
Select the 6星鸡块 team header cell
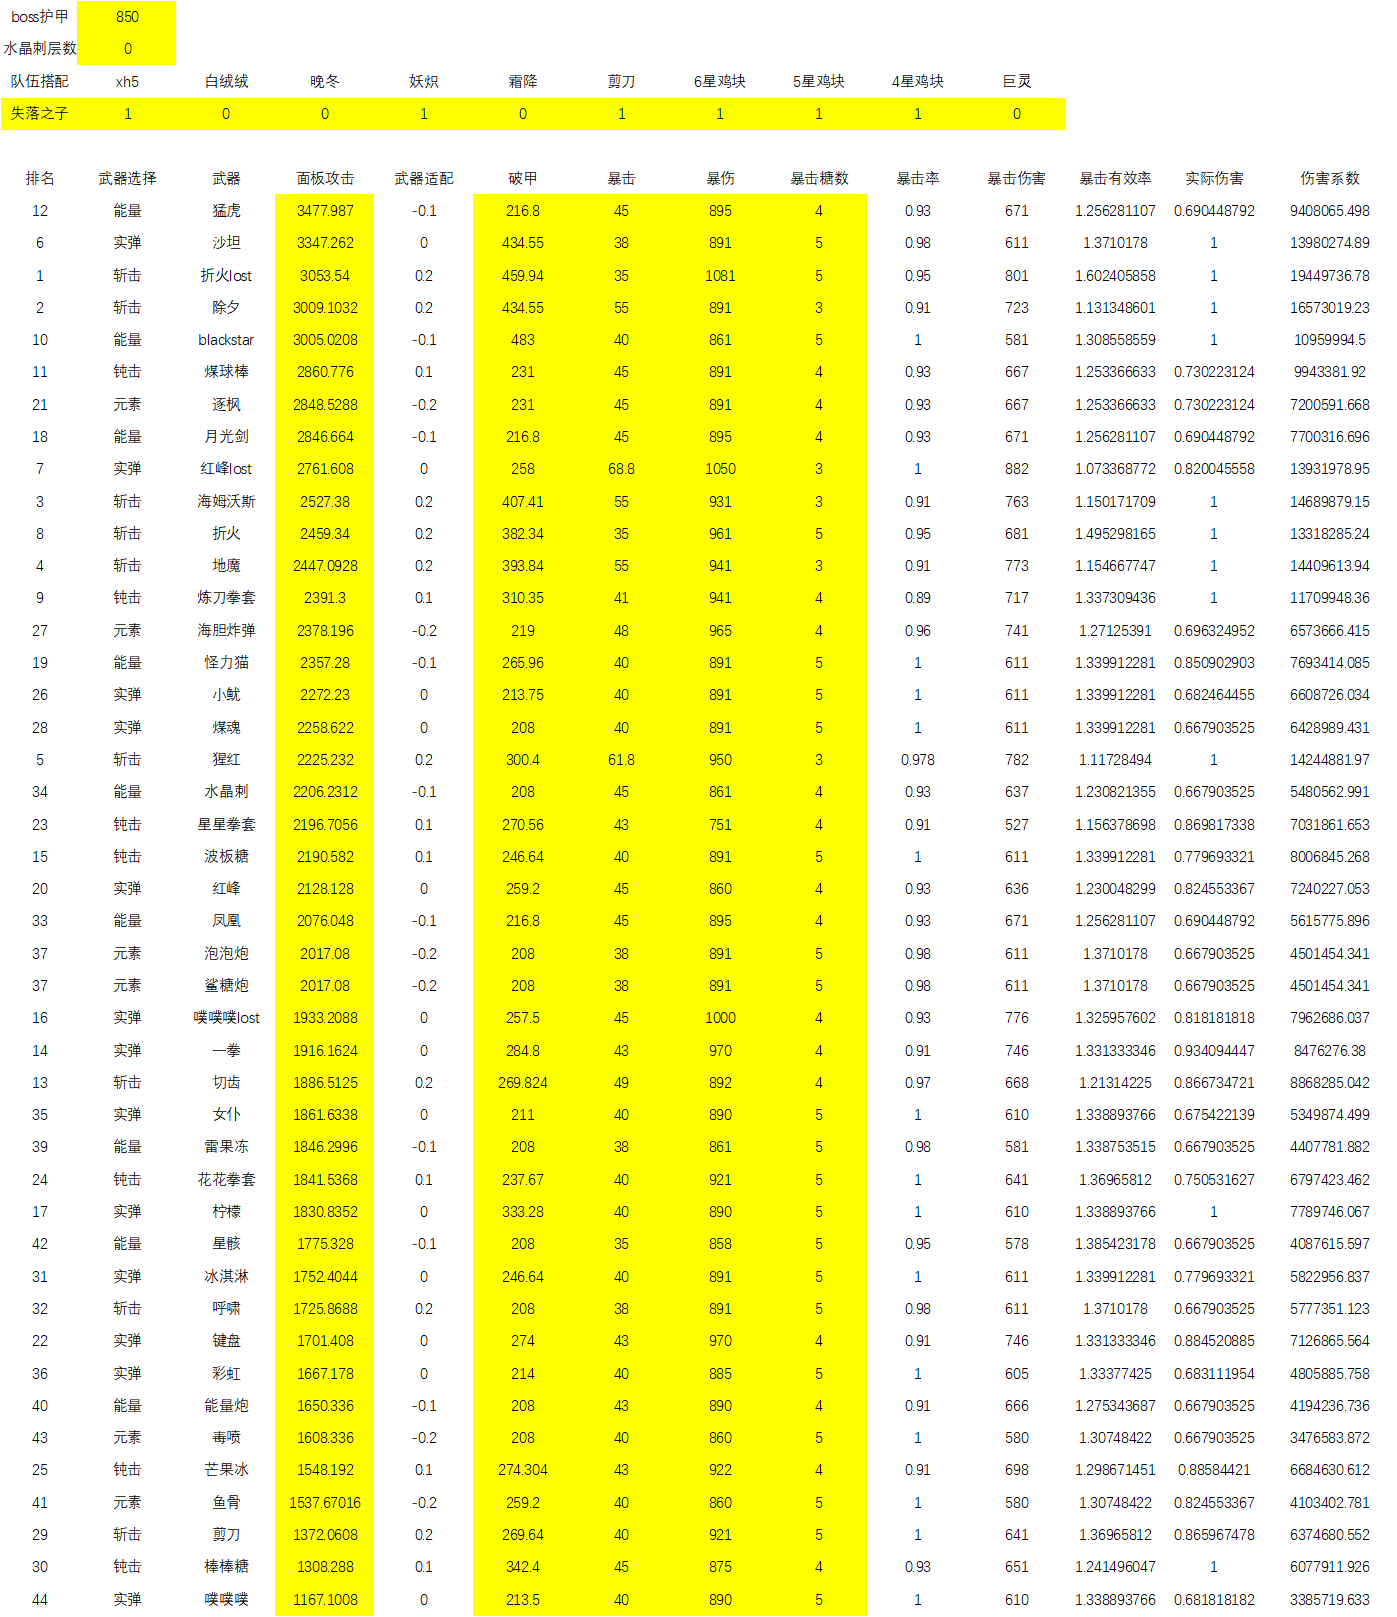pos(720,82)
